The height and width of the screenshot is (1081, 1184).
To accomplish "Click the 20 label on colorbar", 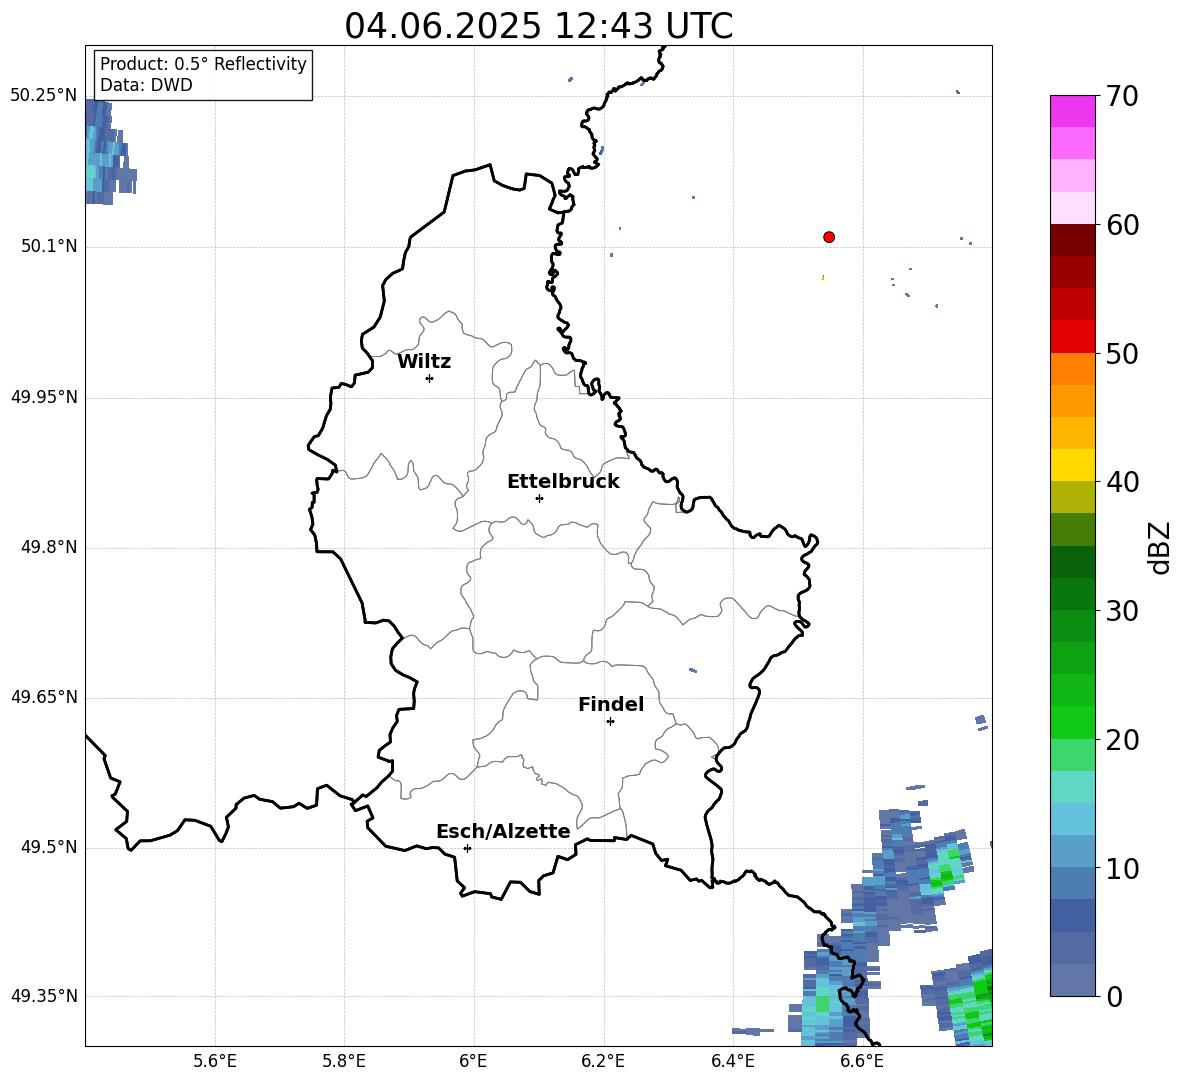I will (1122, 740).
